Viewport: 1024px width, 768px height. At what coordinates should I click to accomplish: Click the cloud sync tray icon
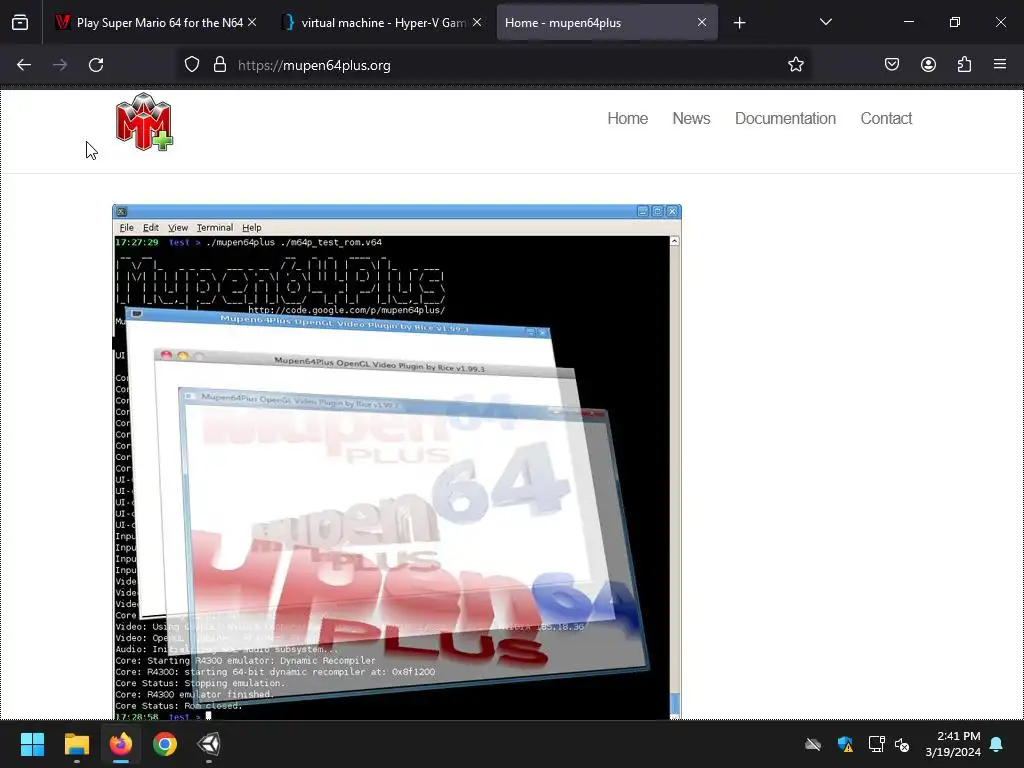(x=812, y=744)
